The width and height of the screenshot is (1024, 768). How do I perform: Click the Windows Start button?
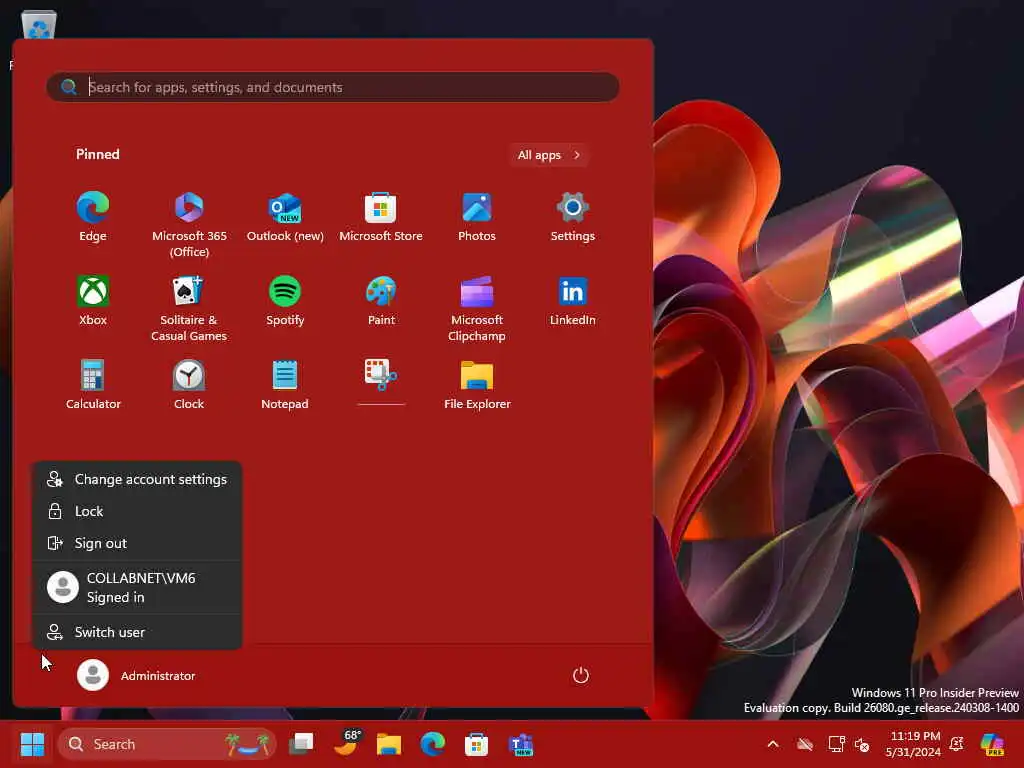pos(32,744)
